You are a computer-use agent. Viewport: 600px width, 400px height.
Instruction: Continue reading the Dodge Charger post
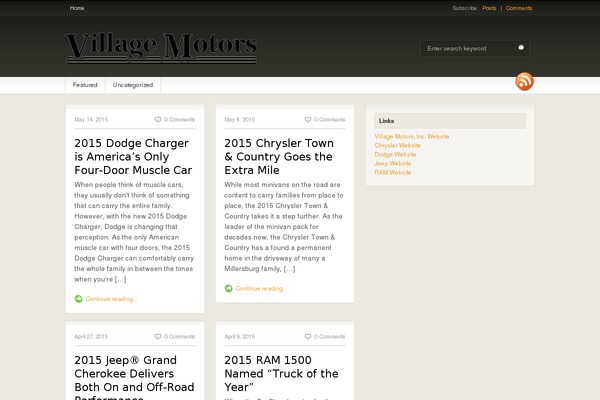[111, 299]
